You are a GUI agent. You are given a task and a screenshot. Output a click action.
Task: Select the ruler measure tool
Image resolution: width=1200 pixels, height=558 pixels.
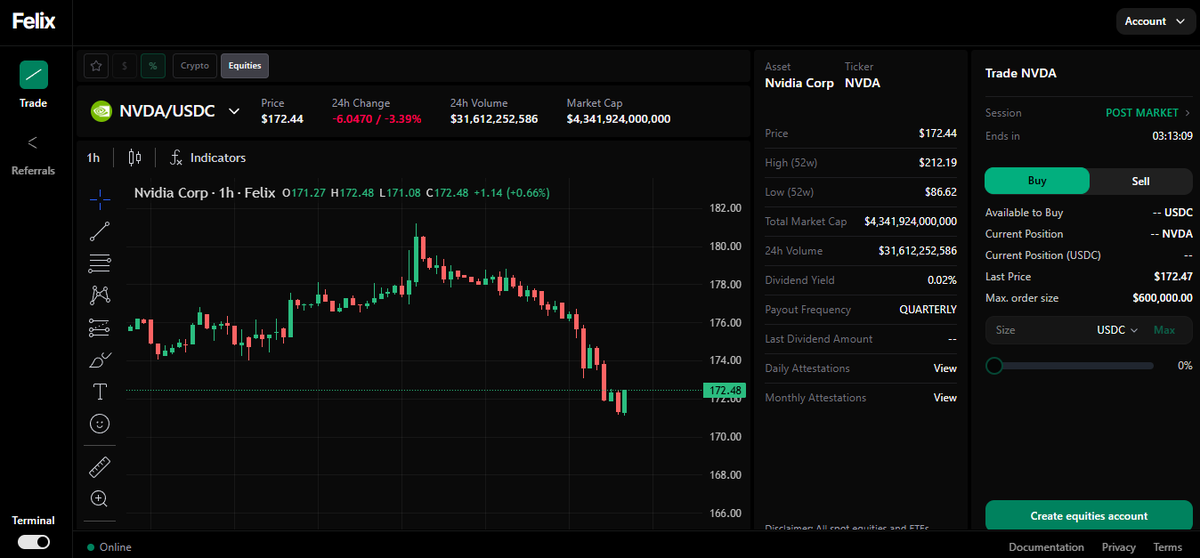pyautogui.click(x=100, y=466)
